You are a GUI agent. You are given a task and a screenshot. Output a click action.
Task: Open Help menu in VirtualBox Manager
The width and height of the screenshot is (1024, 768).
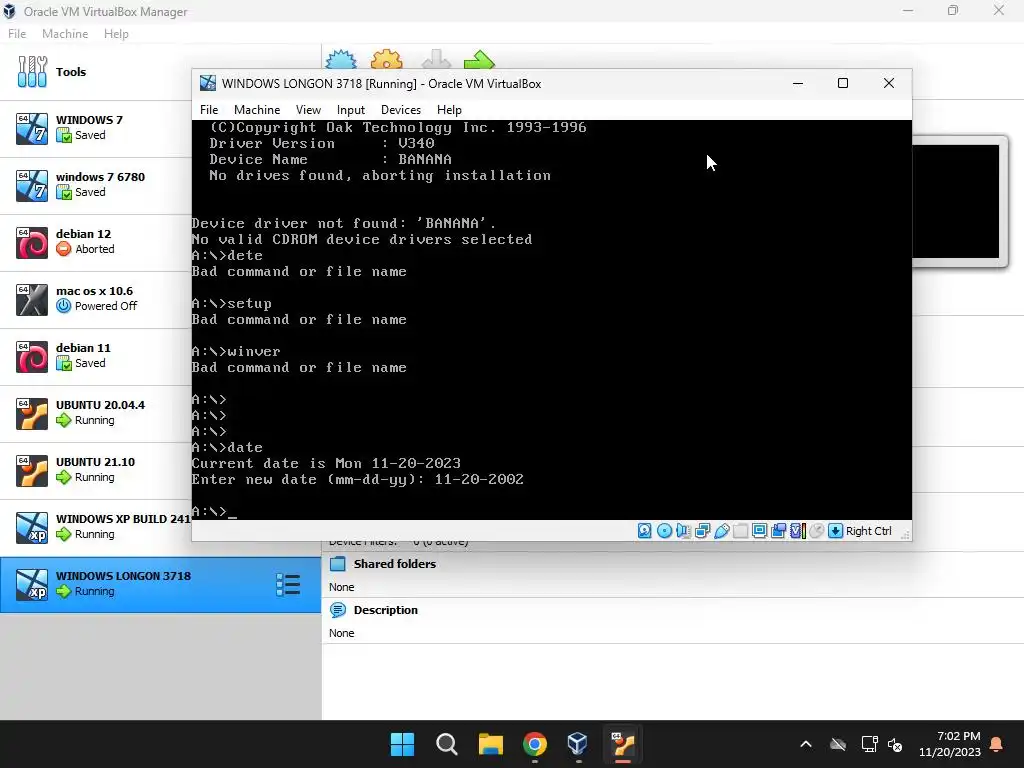pos(116,34)
